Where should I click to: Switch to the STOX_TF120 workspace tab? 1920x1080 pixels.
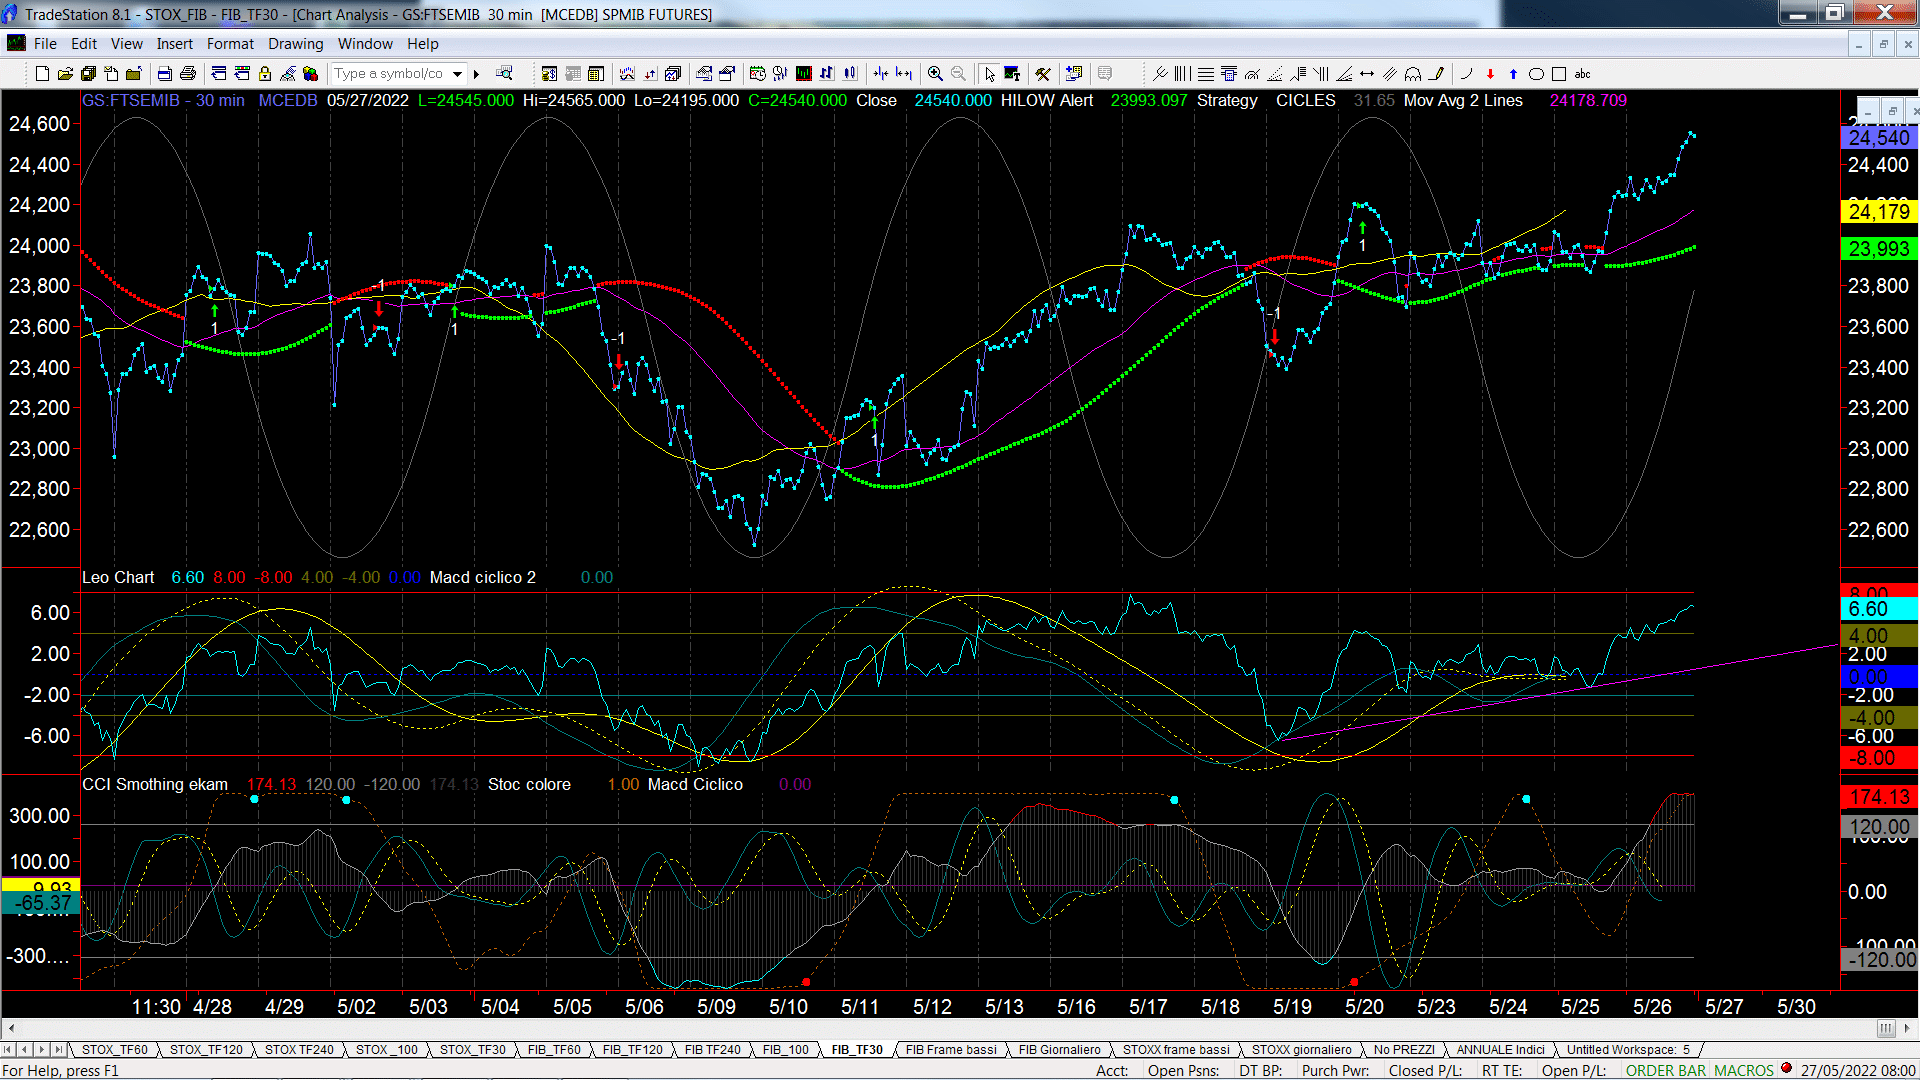pyautogui.click(x=206, y=1049)
